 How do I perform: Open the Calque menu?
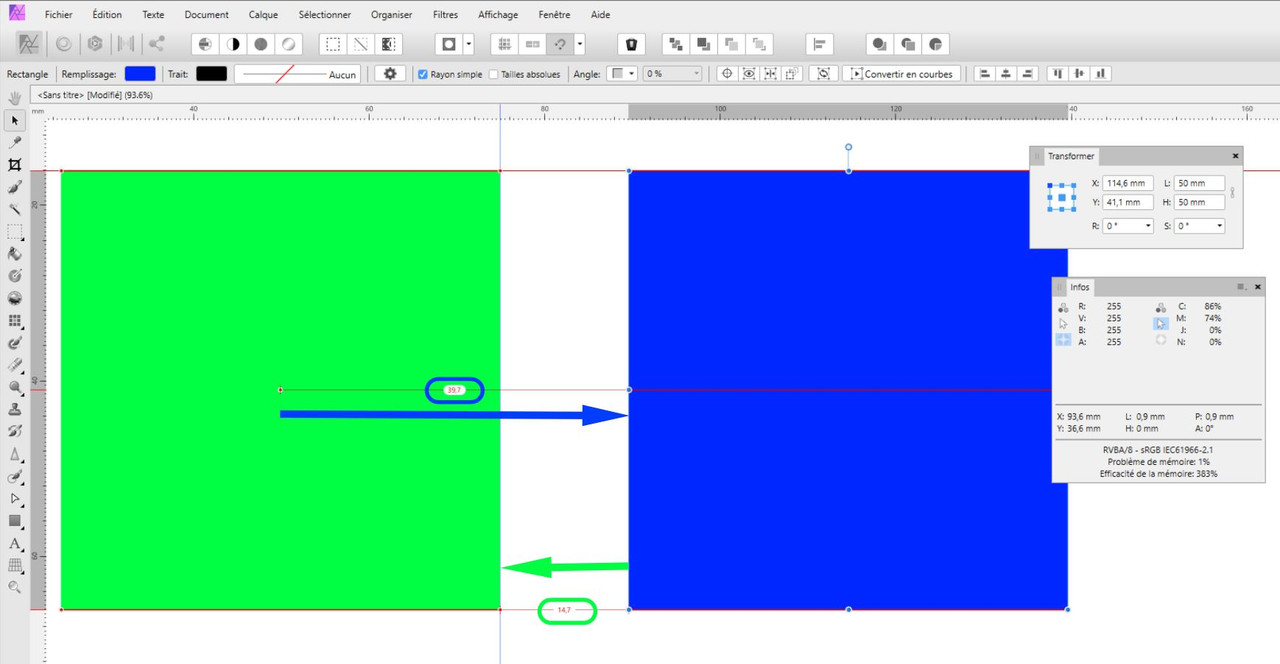pos(263,15)
